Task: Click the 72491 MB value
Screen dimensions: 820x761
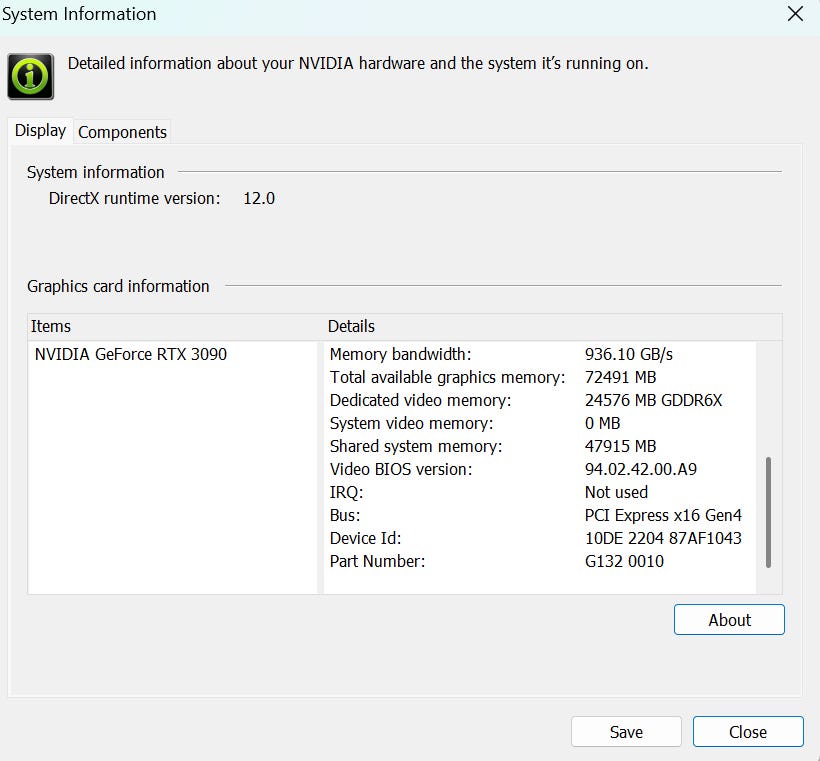Action: (620, 377)
